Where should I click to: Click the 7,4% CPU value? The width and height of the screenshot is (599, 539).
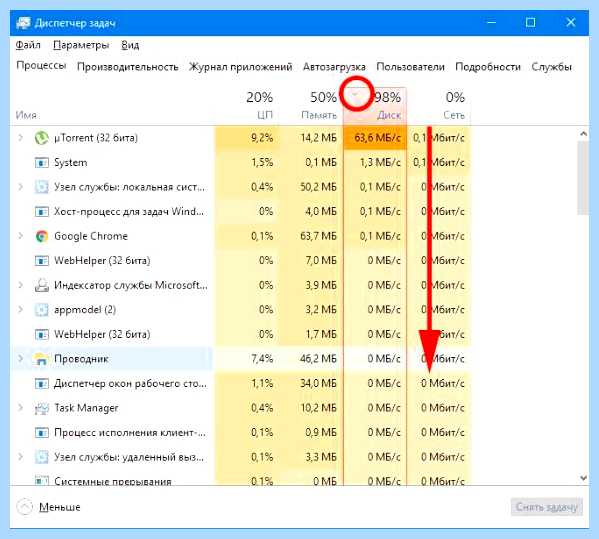pos(262,359)
